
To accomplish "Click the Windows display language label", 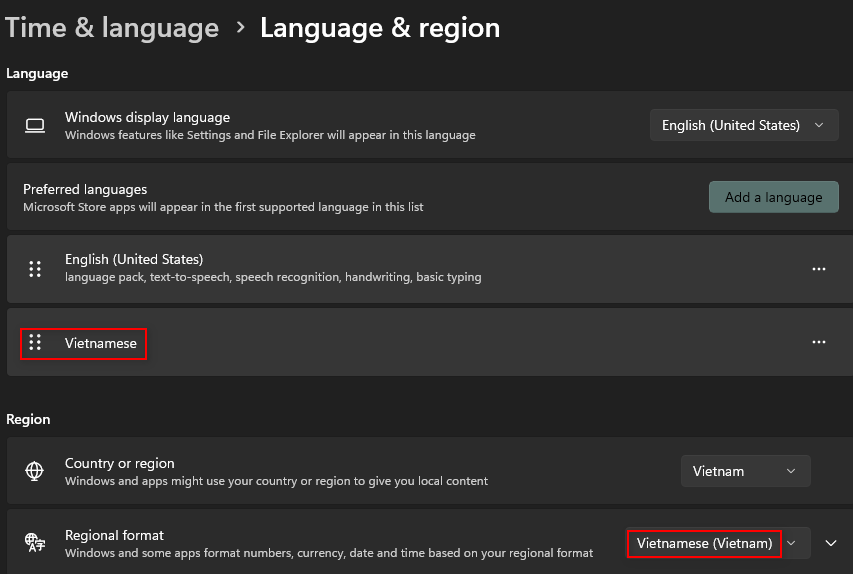I will [x=147, y=118].
